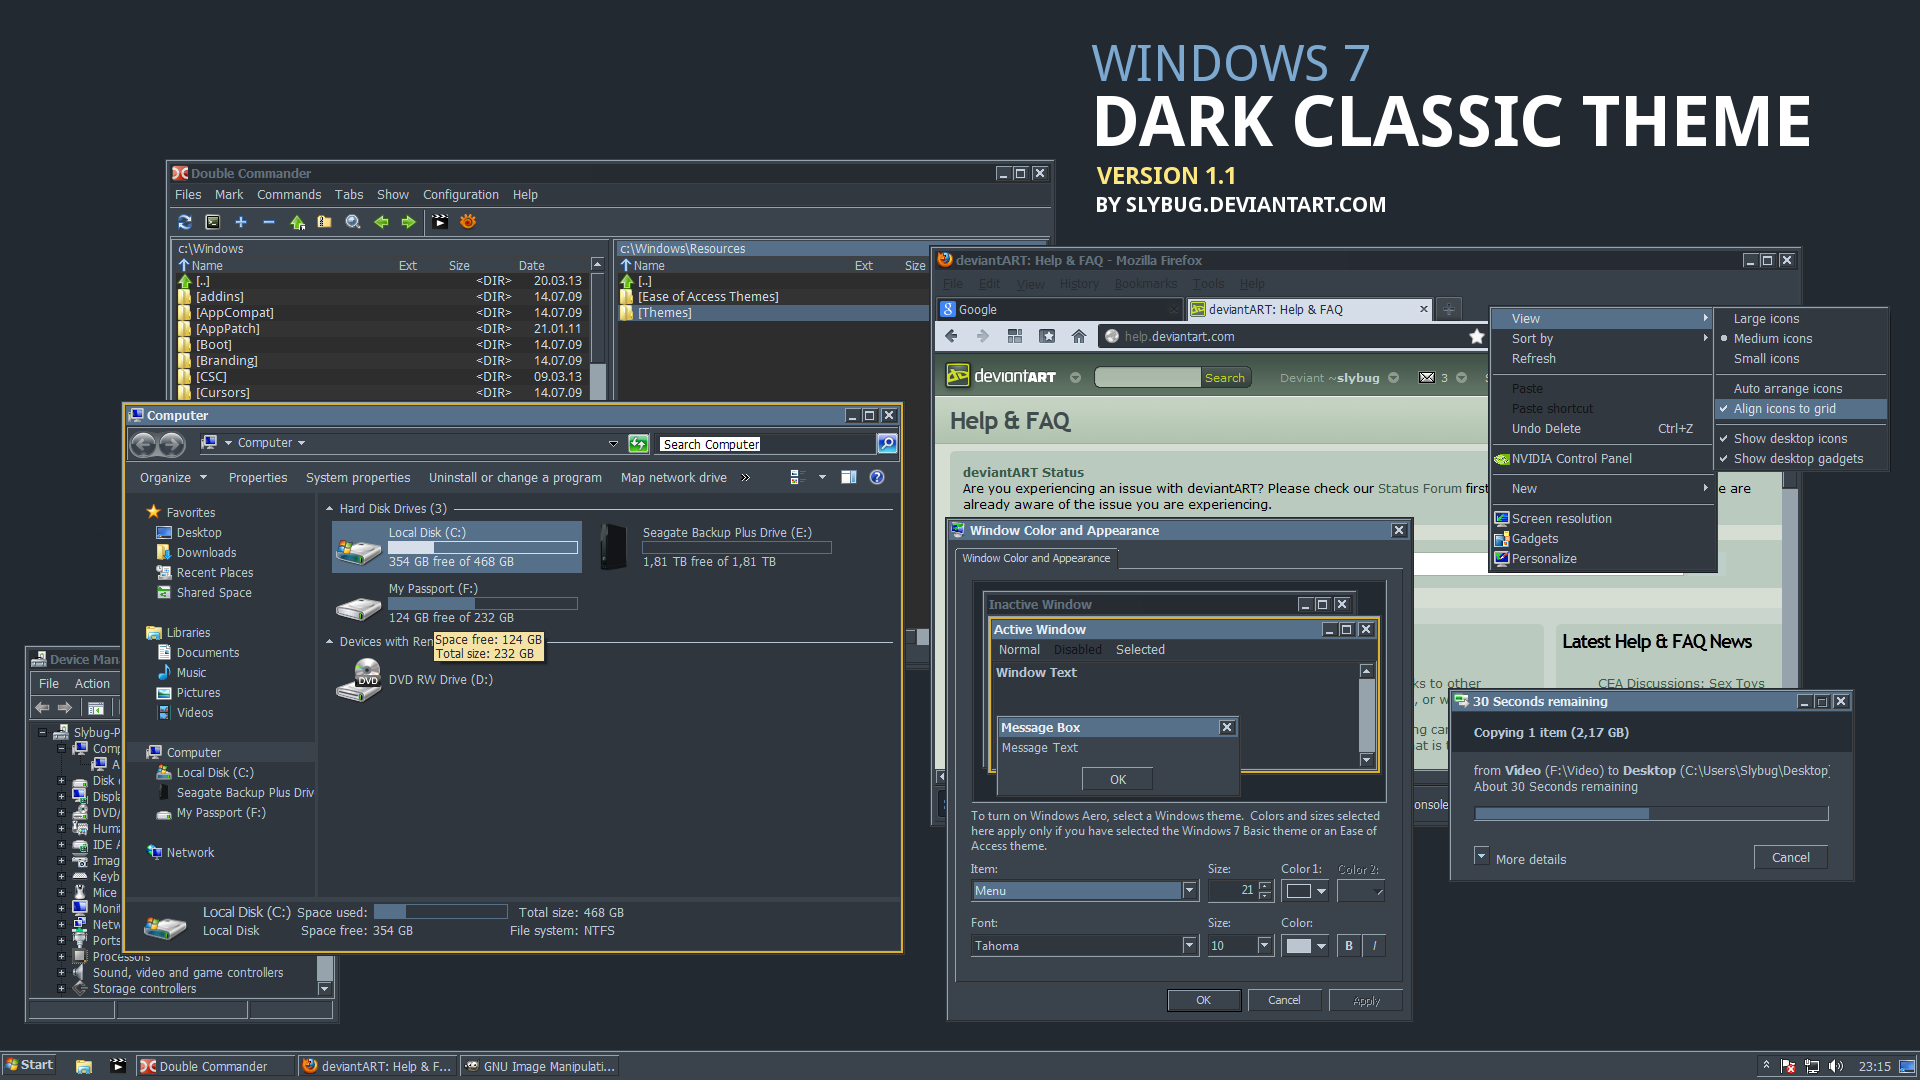Click the blue minus icon in Double Commander toolbar
This screenshot has height=1080, width=1920.
tap(268, 222)
